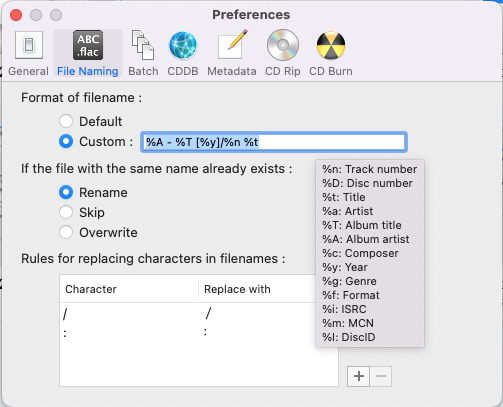Choose Skip for existing files
Image resolution: width=503 pixels, height=407 pixels.
(x=66, y=212)
